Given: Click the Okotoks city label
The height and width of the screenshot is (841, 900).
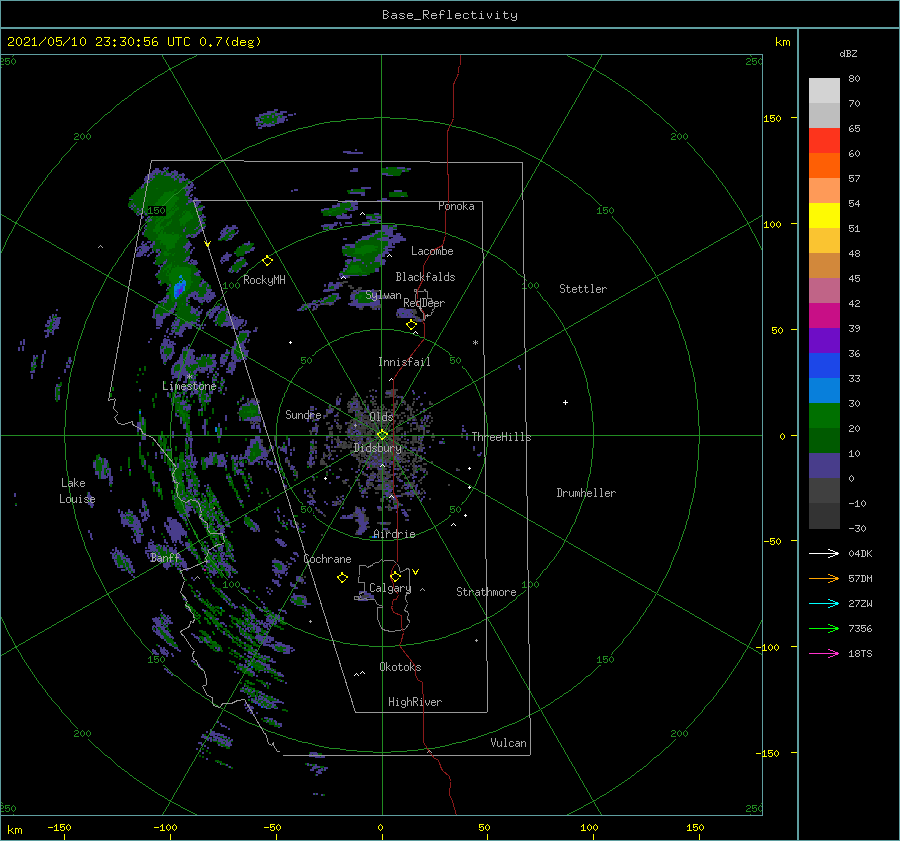Looking at the screenshot, I should tap(400, 667).
